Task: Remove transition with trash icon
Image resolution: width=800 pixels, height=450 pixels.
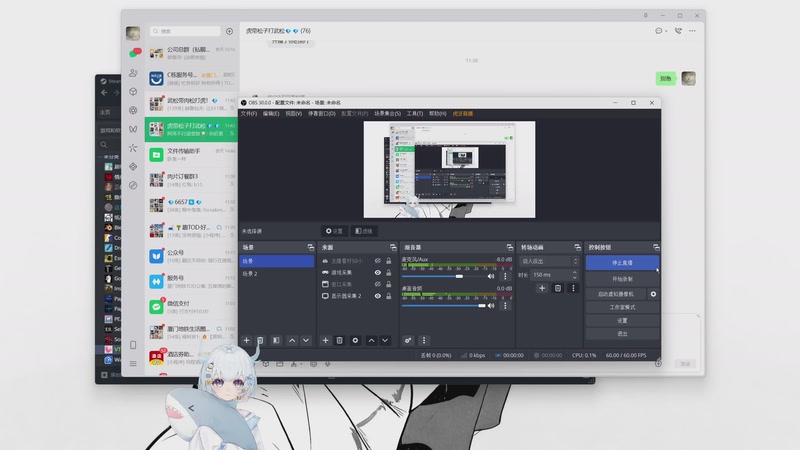Action: click(558, 288)
